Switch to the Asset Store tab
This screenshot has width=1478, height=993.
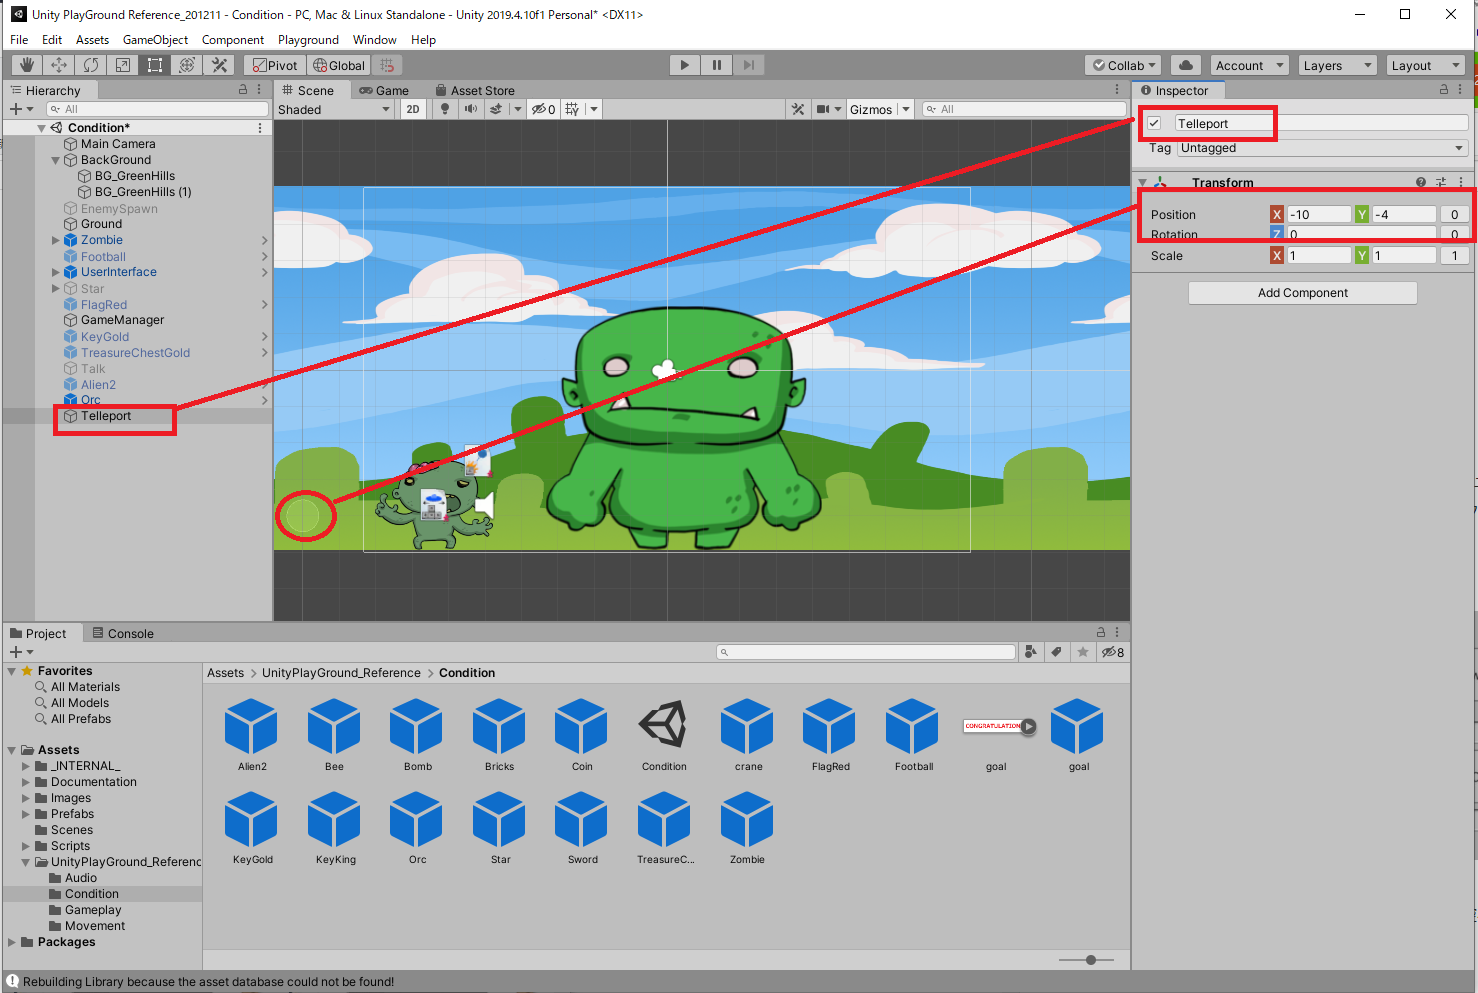coord(474,90)
